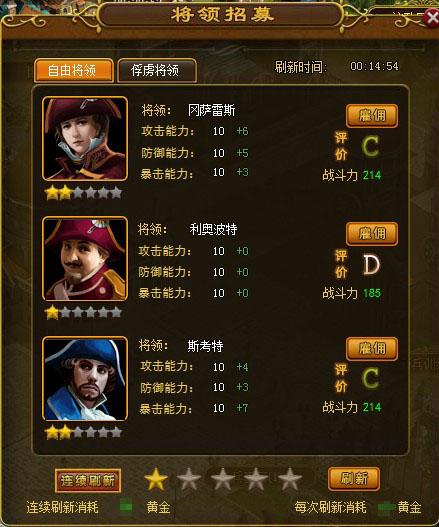439x527 pixels.
Task: Close the 将领招募 window
Action: tap(431, 18)
